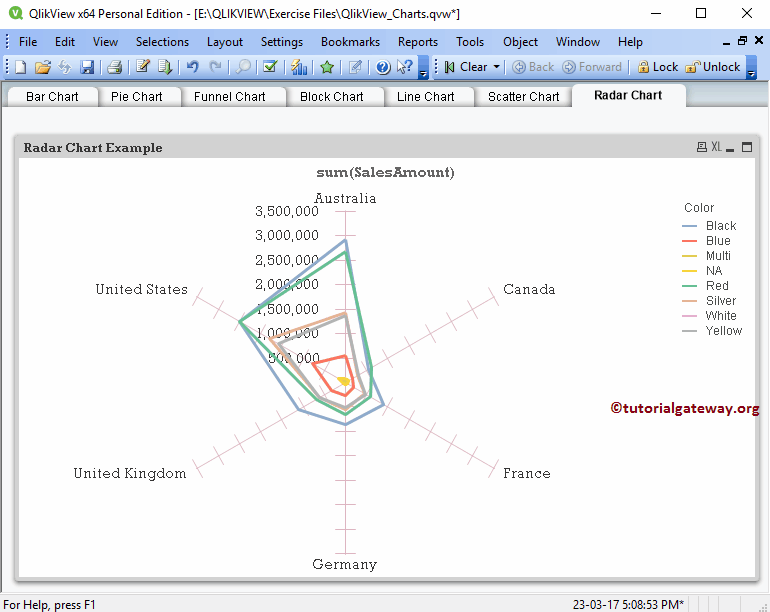This screenshot has width=770, height=612.
Task: Click the green star Add Bookmark icon
Action: pyautogui.click(x=327, y=67)
